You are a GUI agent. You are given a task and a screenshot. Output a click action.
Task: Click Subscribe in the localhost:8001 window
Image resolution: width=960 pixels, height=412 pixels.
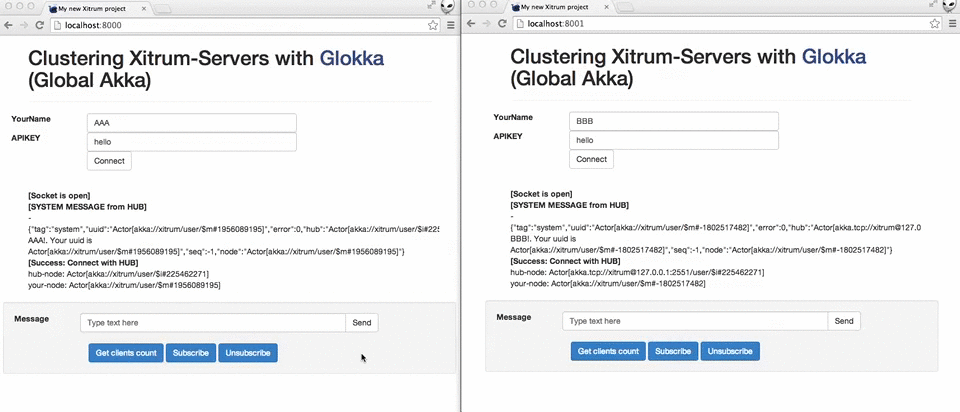[673, 351]
